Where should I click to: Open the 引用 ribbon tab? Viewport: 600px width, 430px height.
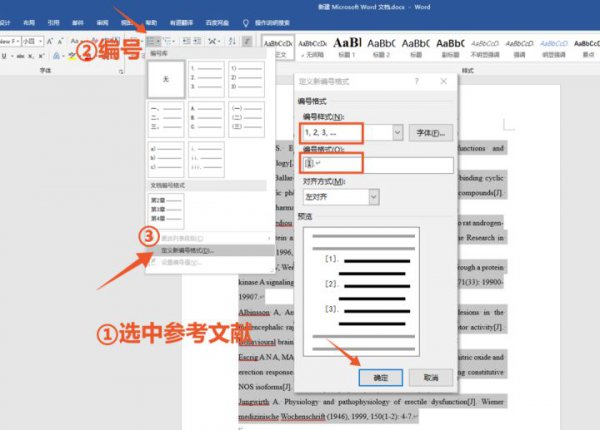point(53,21)
